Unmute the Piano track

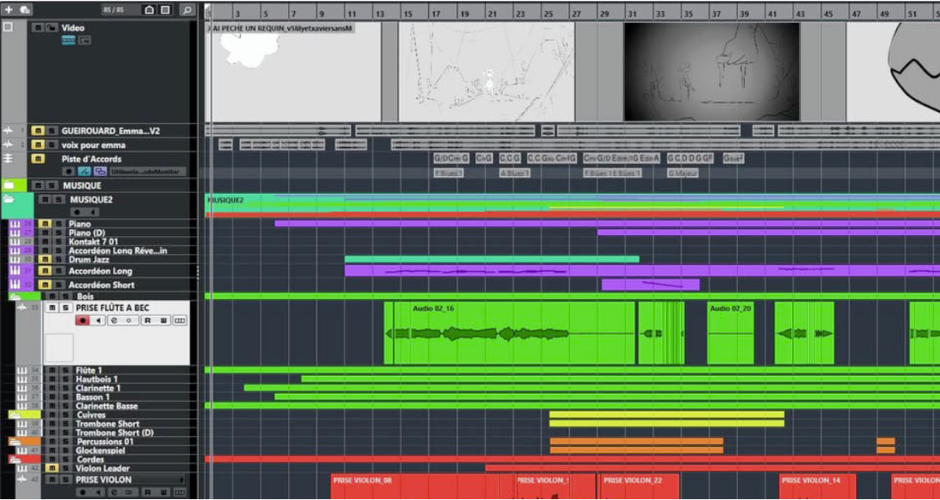point(44,224)
